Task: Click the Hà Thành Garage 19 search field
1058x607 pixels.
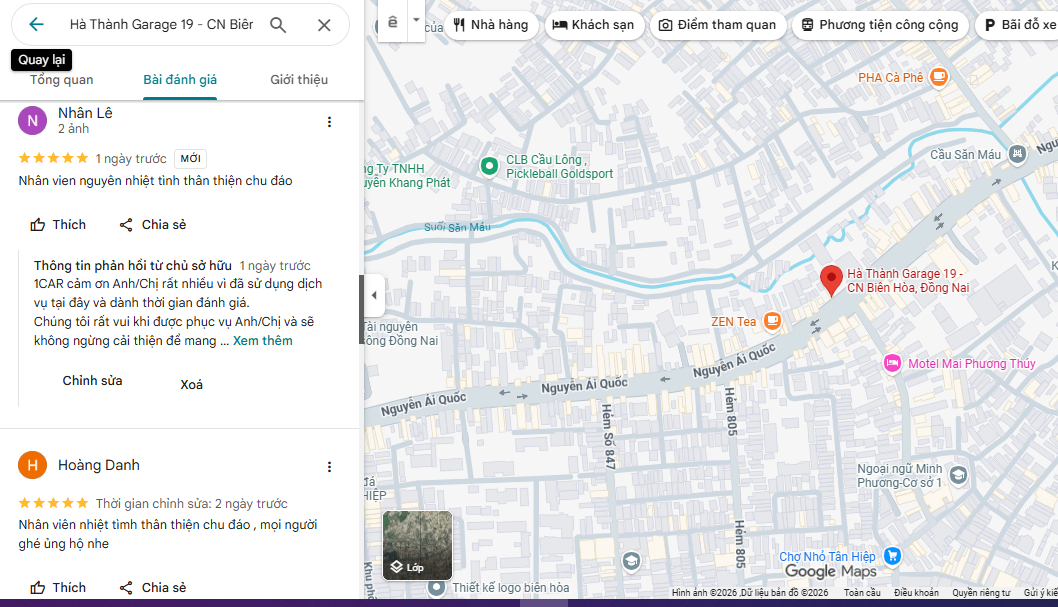Action: pyautogui.click(x=162, y=25)
